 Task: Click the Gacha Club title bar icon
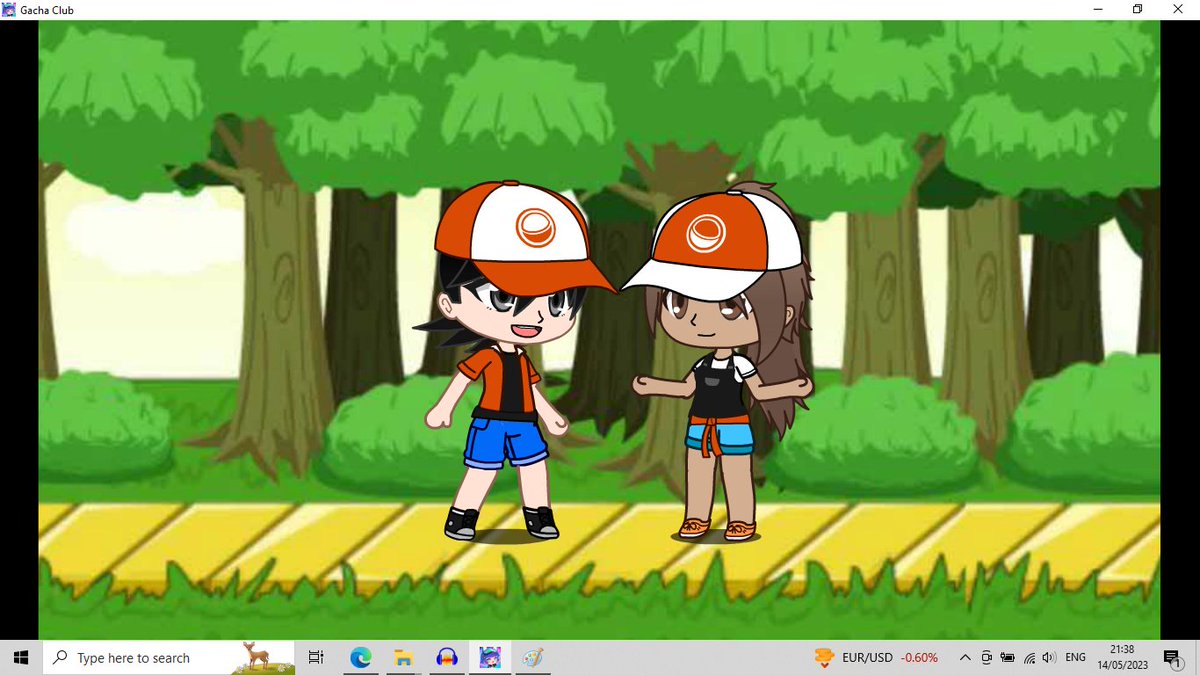tap(9, 9)
